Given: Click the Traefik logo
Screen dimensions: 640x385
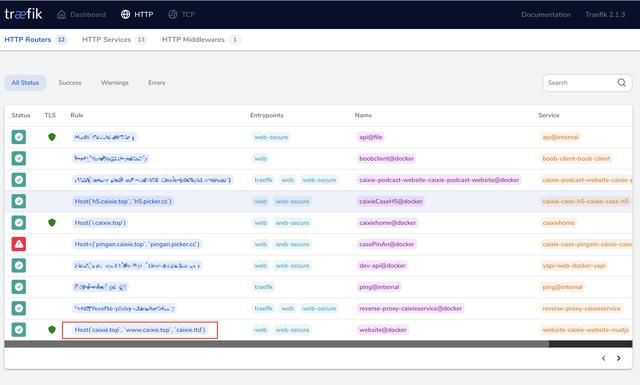Looking at the screenshot, I should [23, 14].
